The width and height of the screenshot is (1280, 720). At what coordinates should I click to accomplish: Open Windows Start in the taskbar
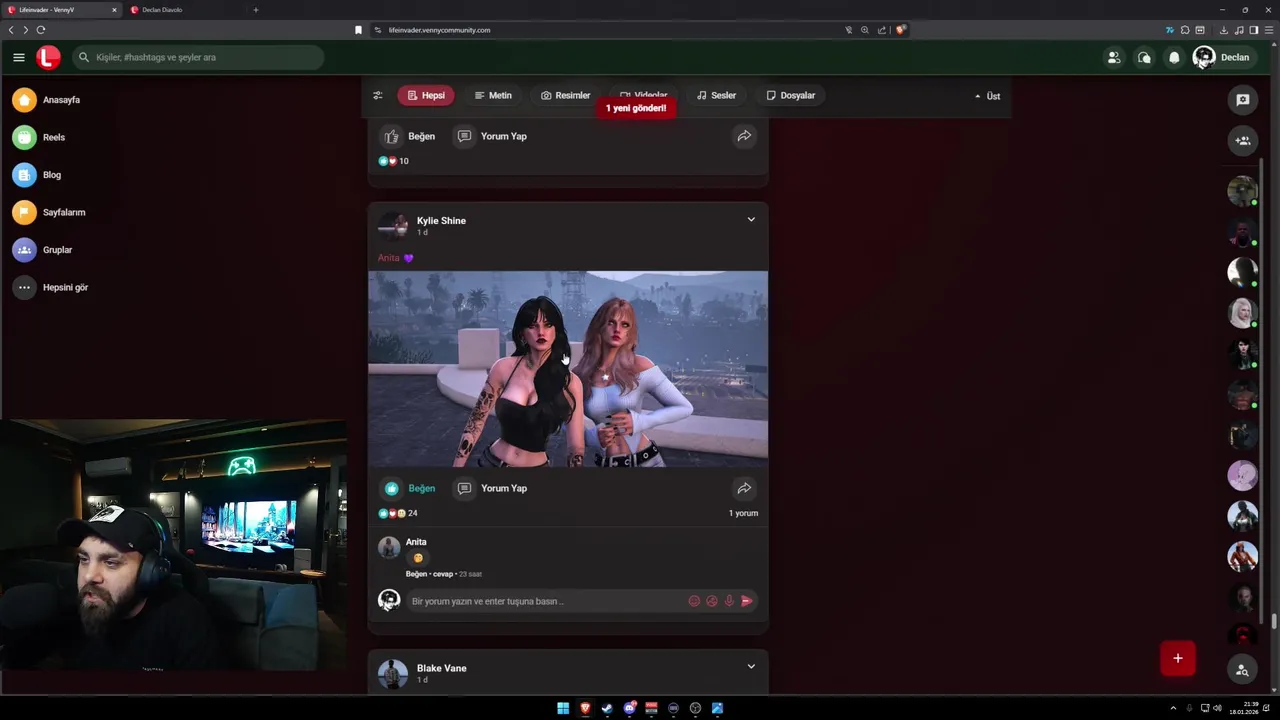click(x=563, y=708)
